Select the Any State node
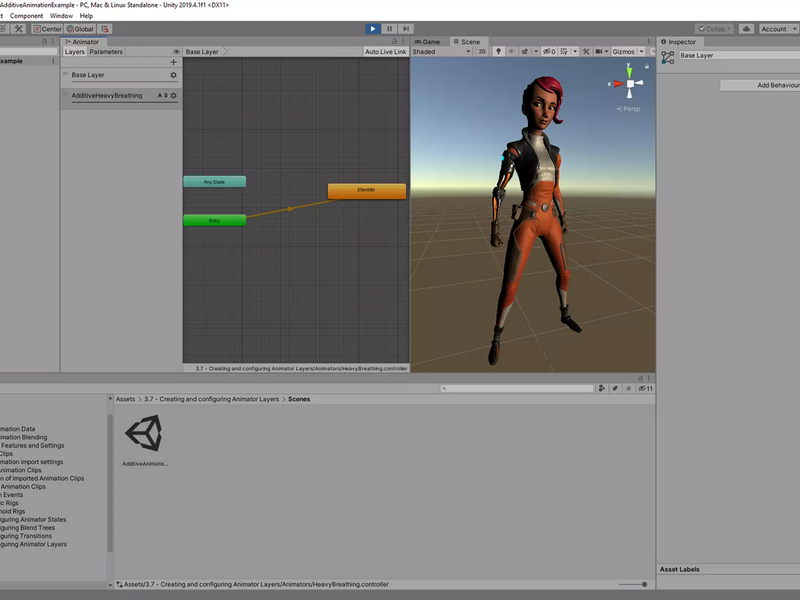Image resolution: width=800 pixels, height=600 pixels. pyautogui.click(x=214, y=182)
